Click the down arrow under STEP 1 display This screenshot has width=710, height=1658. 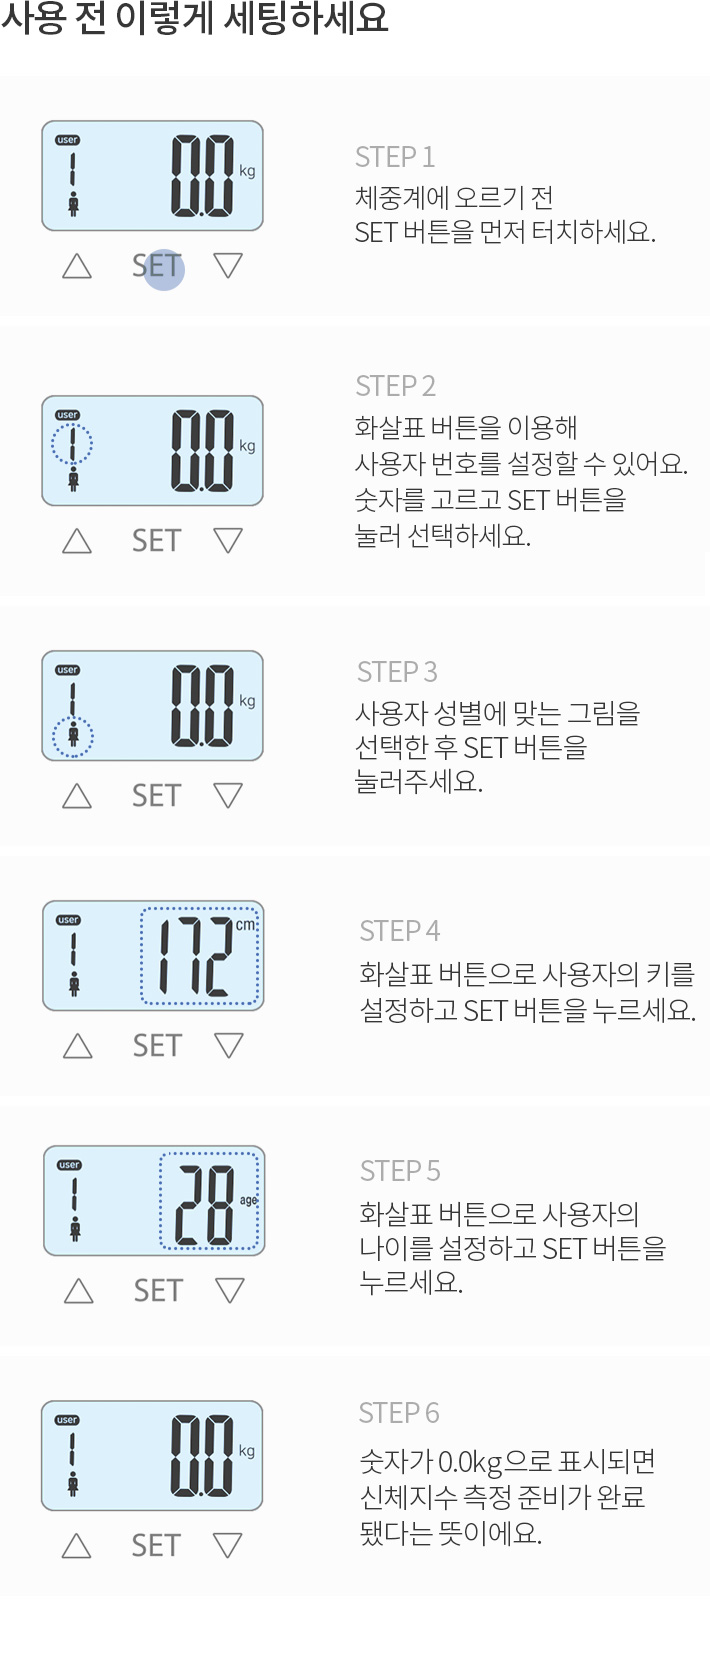(x=228, y=266)
